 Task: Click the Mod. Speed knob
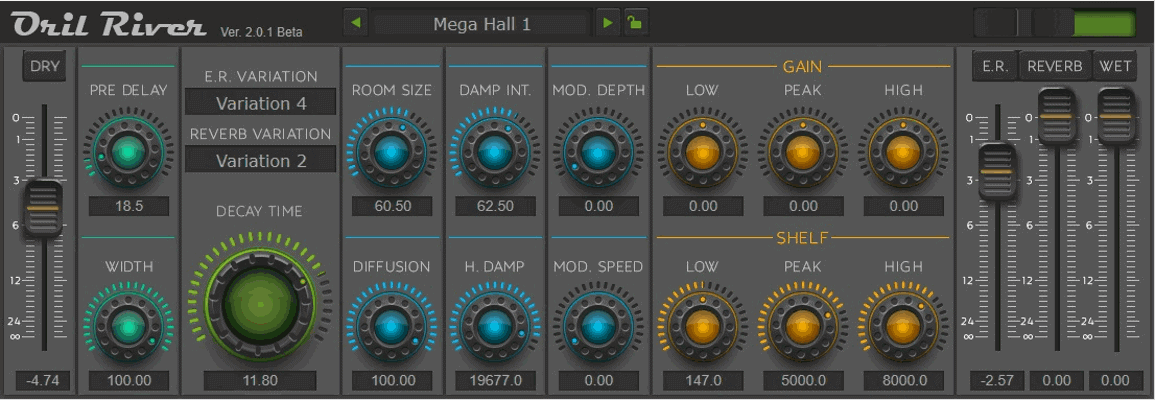(597, 327)
